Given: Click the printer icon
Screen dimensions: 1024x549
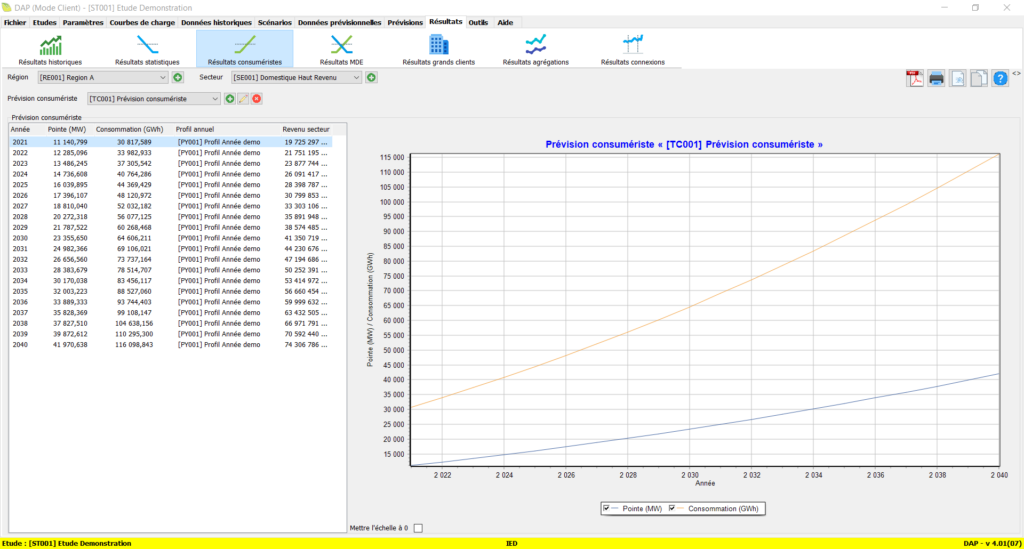Looking at the screenshot, I should tap(936, 79).
